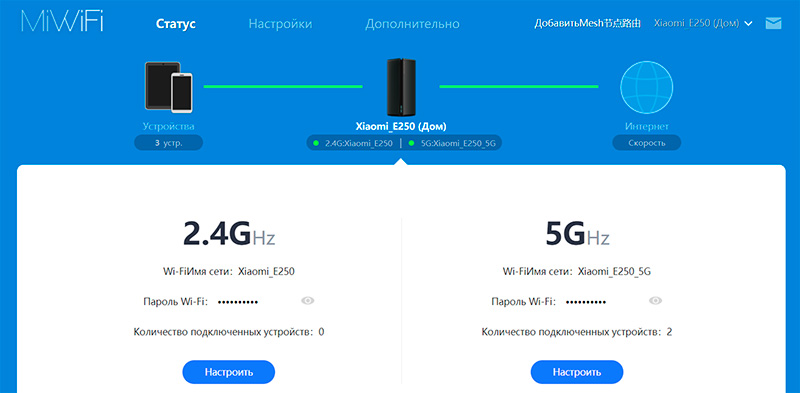This screenshot has width=800, height=393.
Task: Expand the Xiaomi_E250 (Дом) dropdown arrow
Action: 749,23
